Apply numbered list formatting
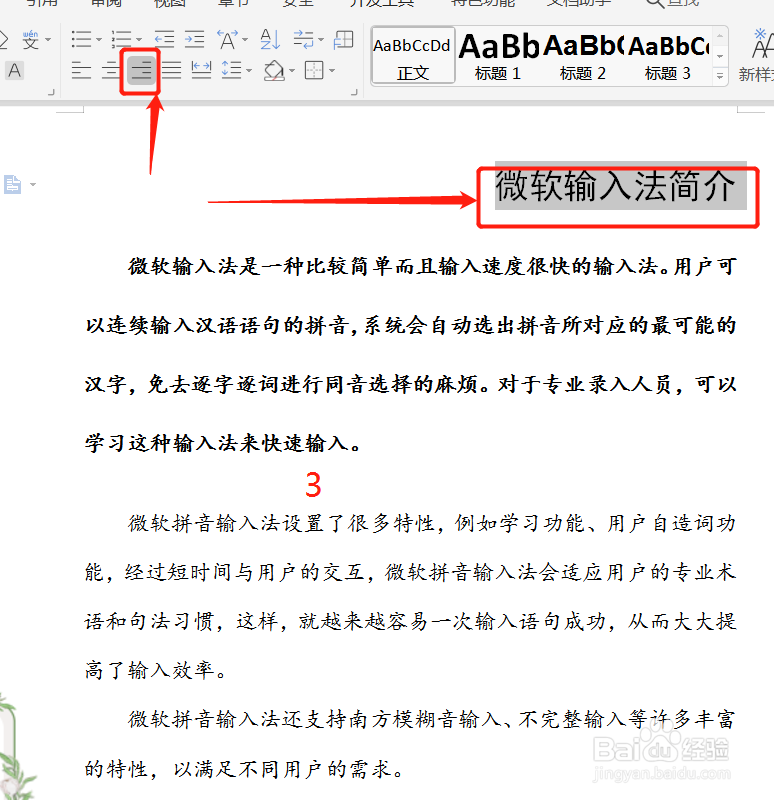Viewport: 774px width, 800px height. pyautogui.click(x=121, y=39)
